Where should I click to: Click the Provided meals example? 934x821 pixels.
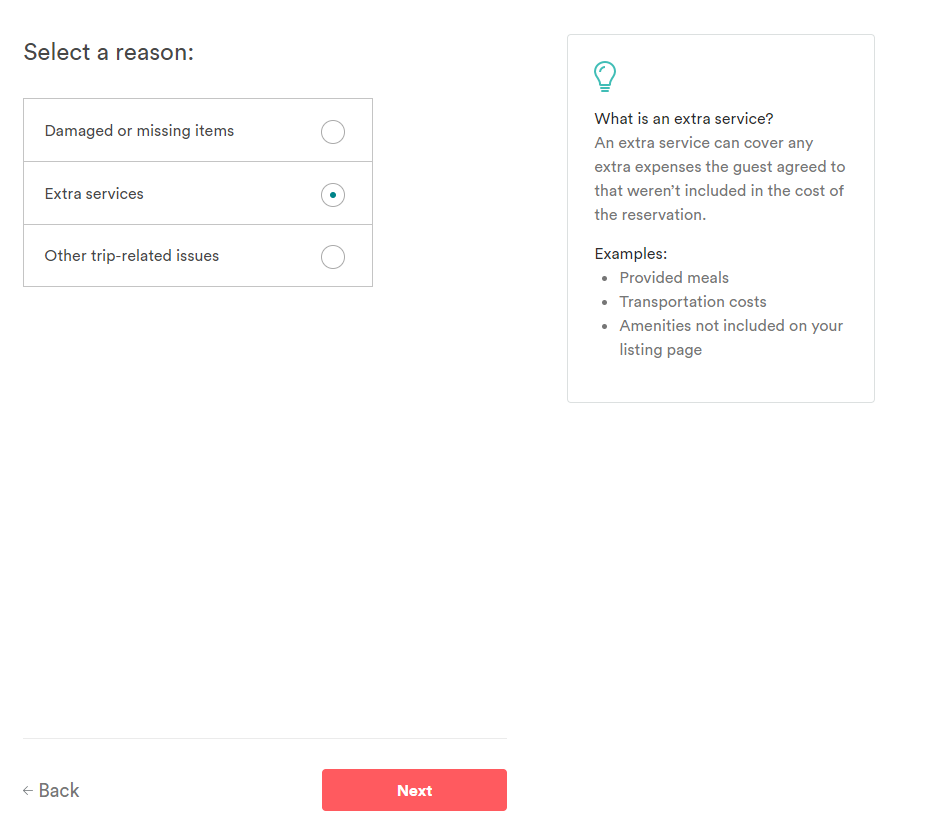pos(674,278)
